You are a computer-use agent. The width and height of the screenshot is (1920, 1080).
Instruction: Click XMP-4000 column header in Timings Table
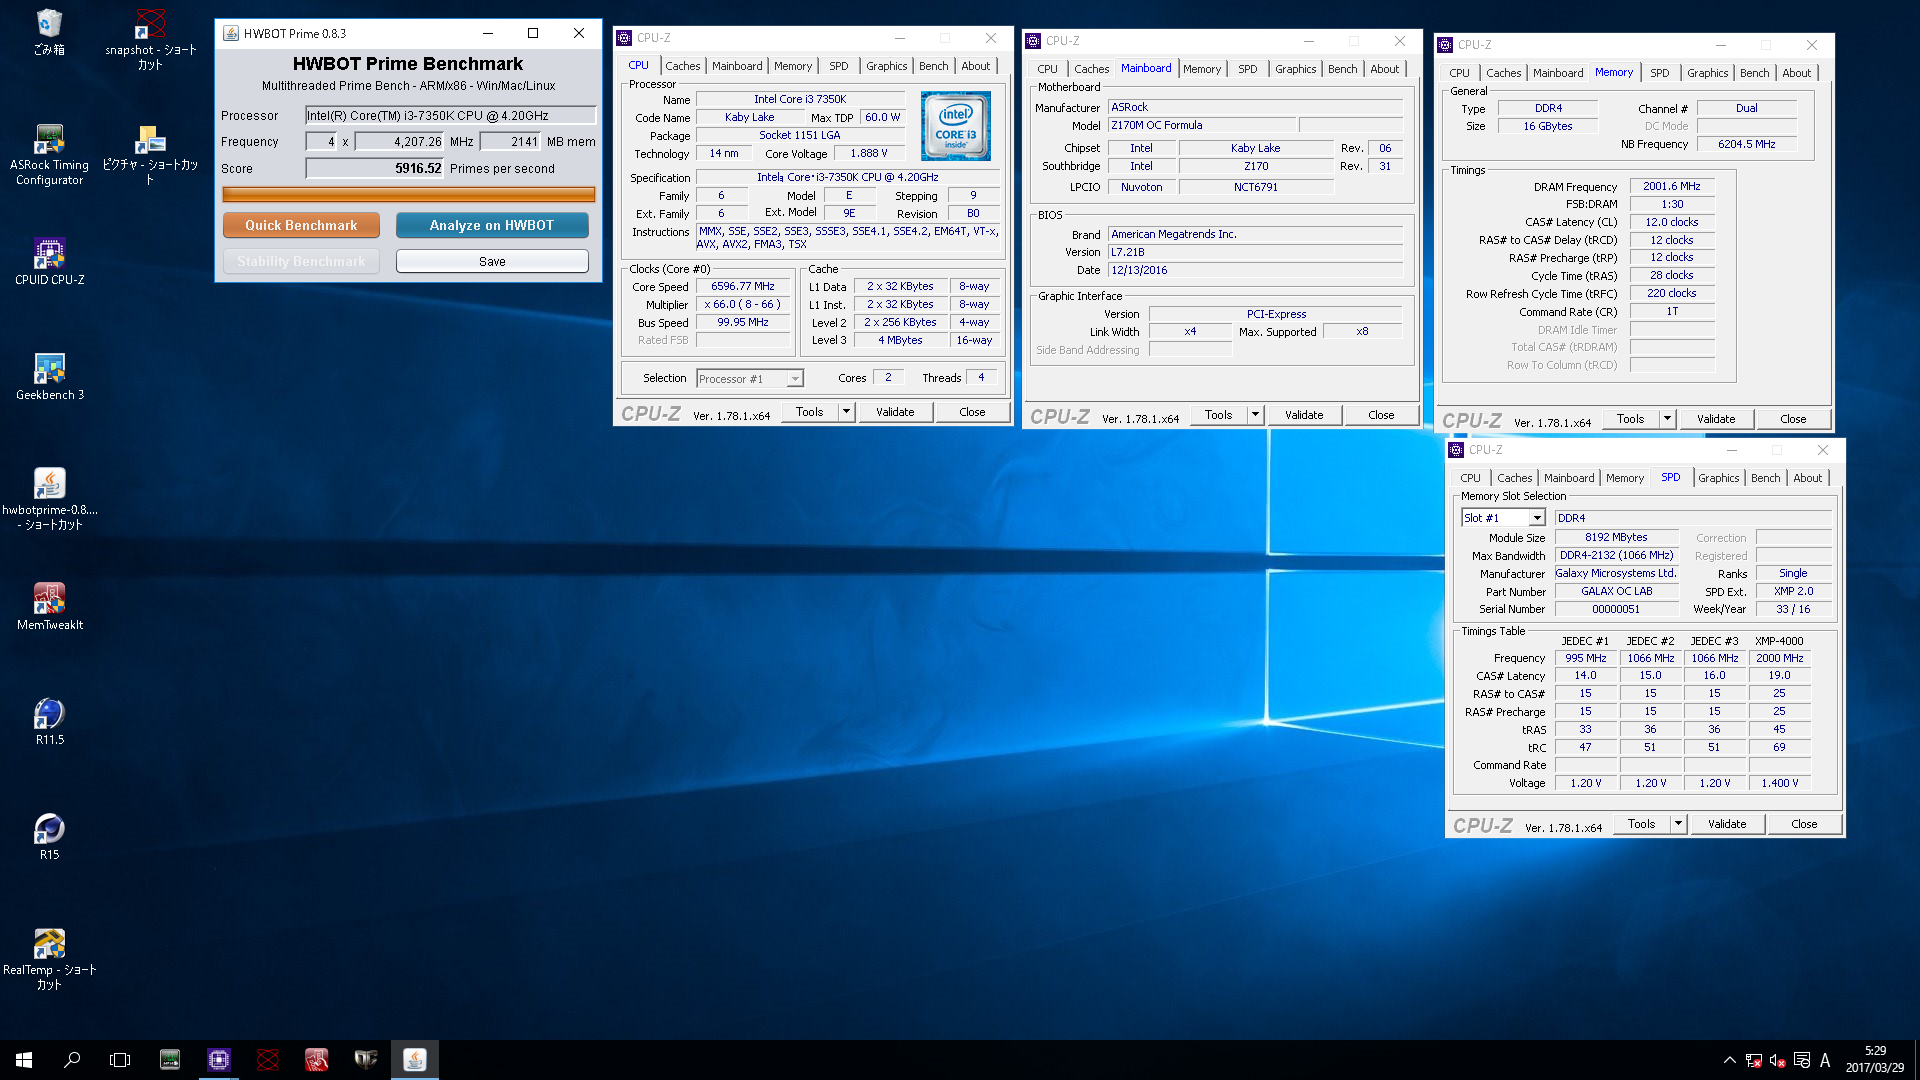[1779, 641]
